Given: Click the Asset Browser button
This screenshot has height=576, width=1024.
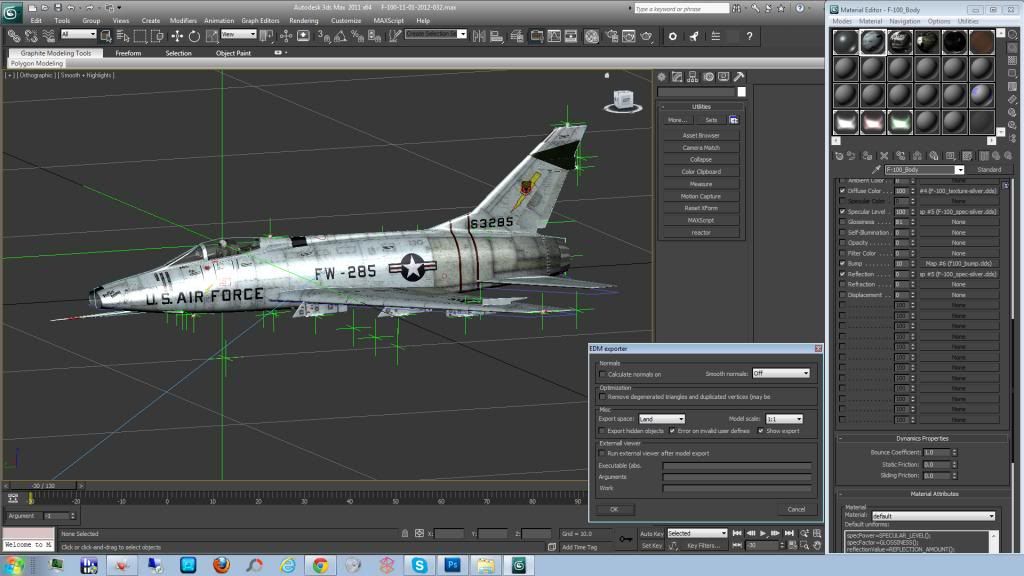Looking at the screenshot, I should click(701, 133).
